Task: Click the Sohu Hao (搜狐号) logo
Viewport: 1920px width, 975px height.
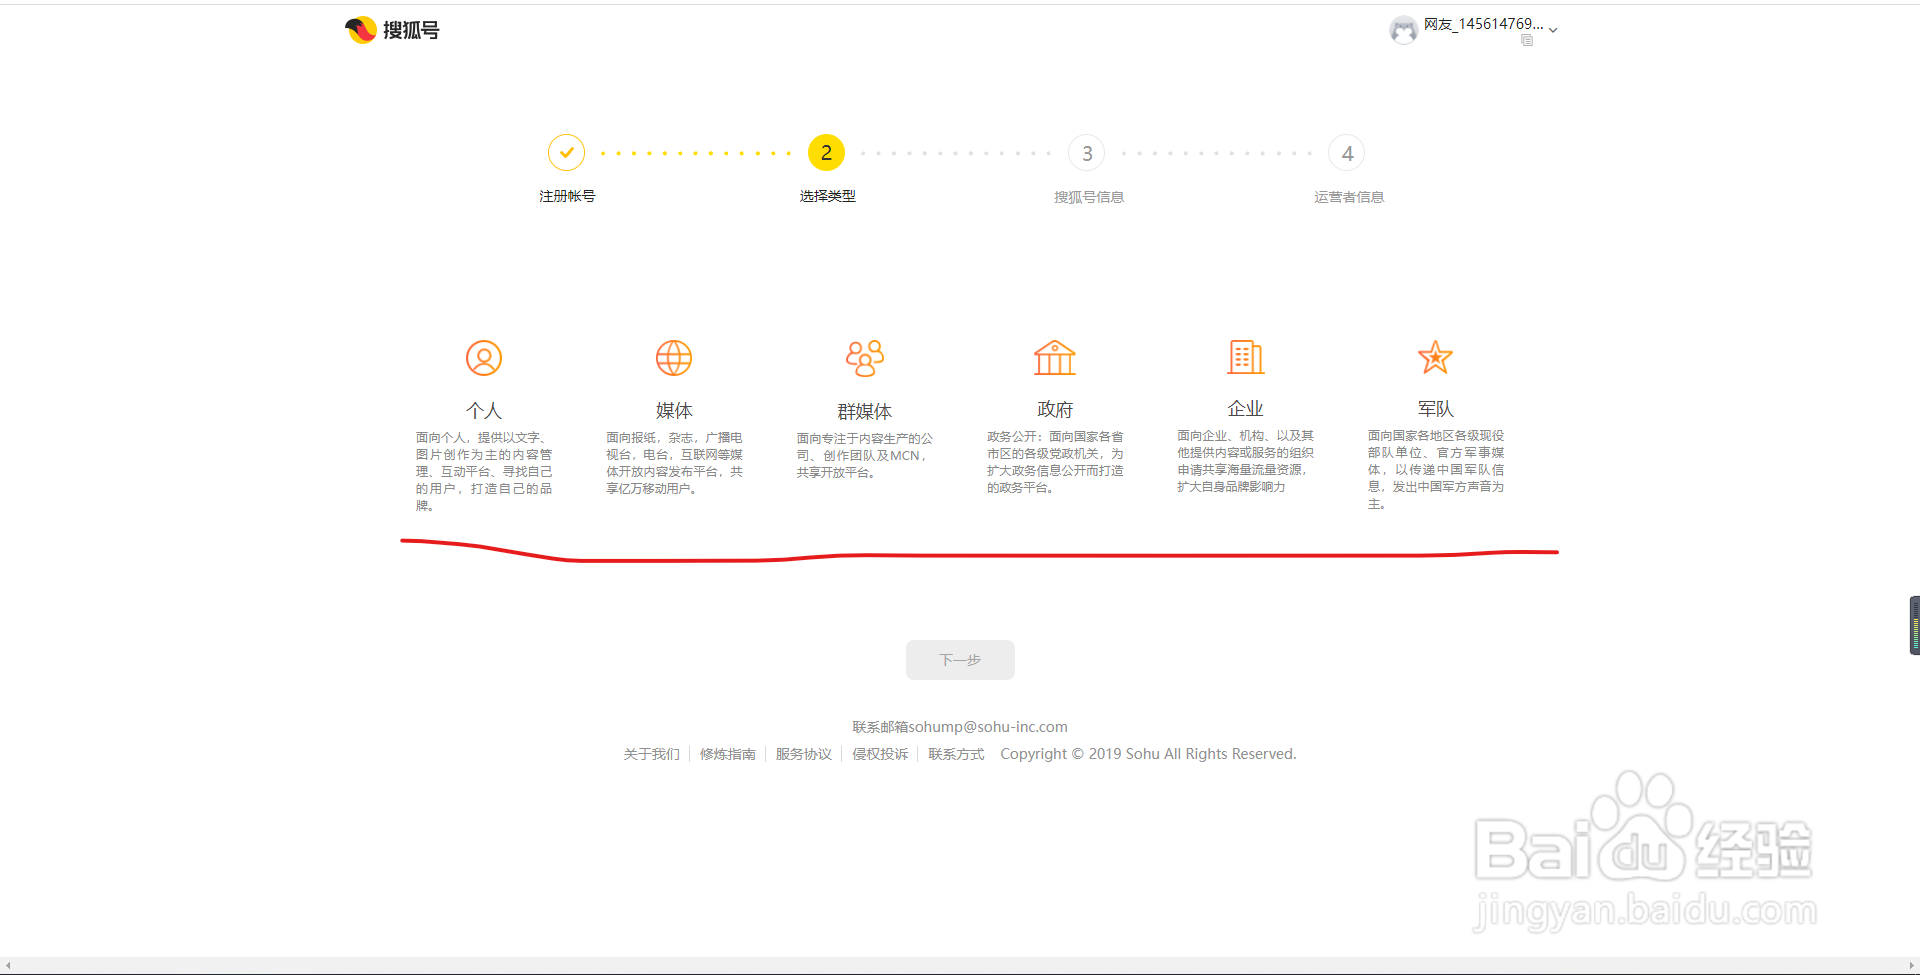Action: 392,30
